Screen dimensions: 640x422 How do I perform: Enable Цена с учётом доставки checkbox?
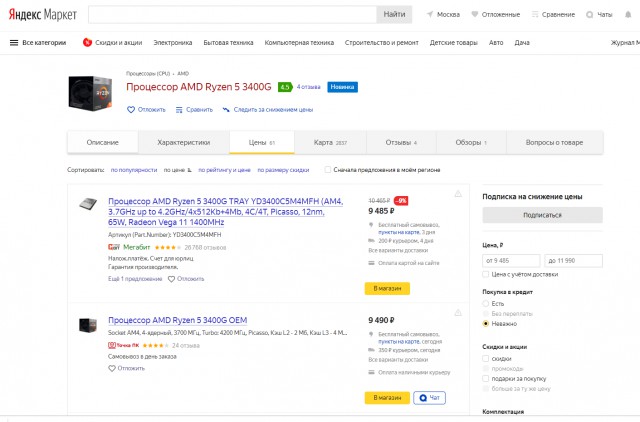click(485, 274)
